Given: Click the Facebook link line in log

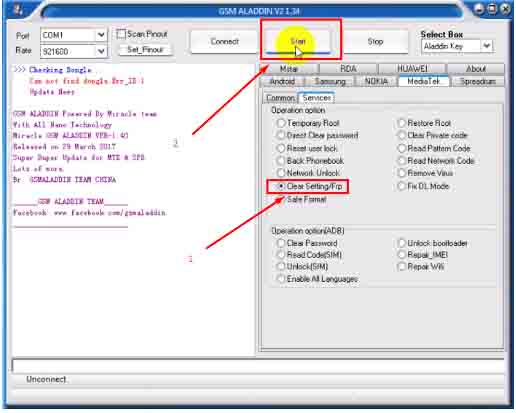Looking at the screenshot, I should pyautogui.click(x=89, y=213).
